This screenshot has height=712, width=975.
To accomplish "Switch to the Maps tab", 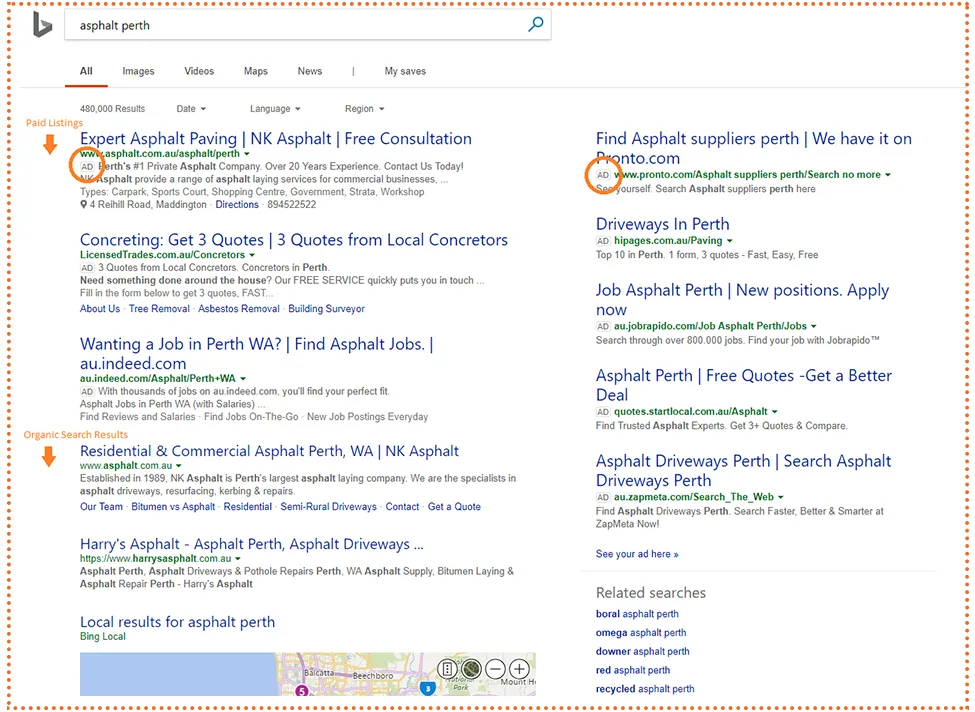I will pyautogui.click(x=256, y=71).
